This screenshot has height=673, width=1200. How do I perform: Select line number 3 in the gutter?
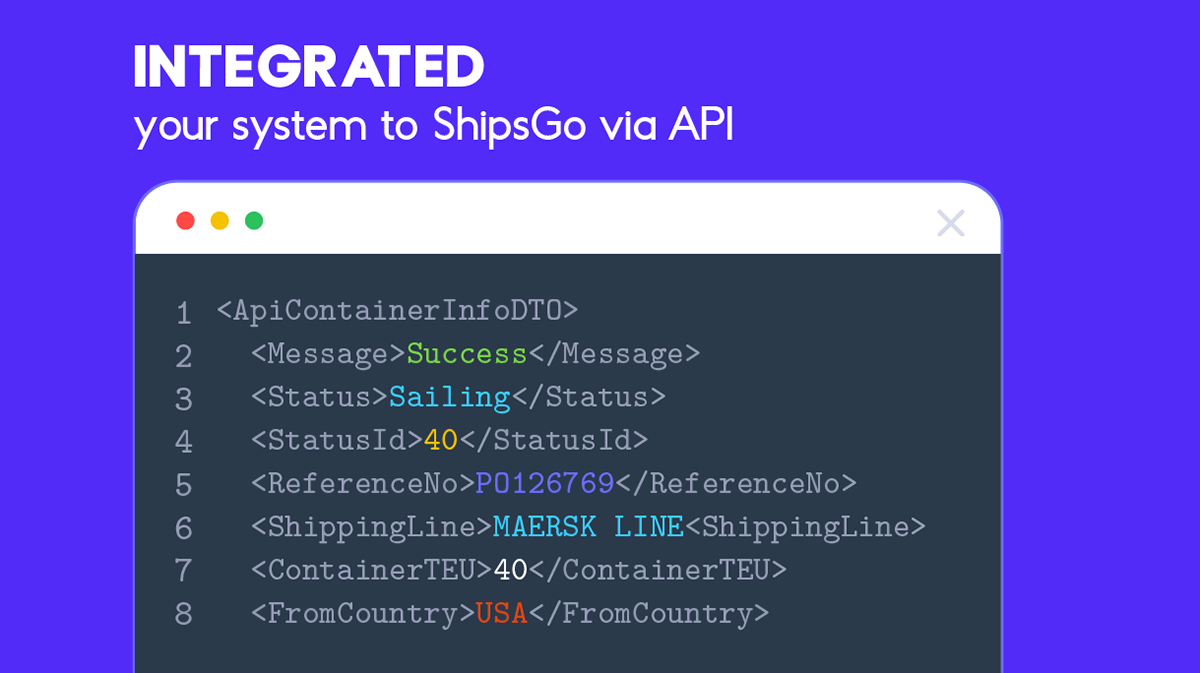pyautogui.click(x=183, y=399)
